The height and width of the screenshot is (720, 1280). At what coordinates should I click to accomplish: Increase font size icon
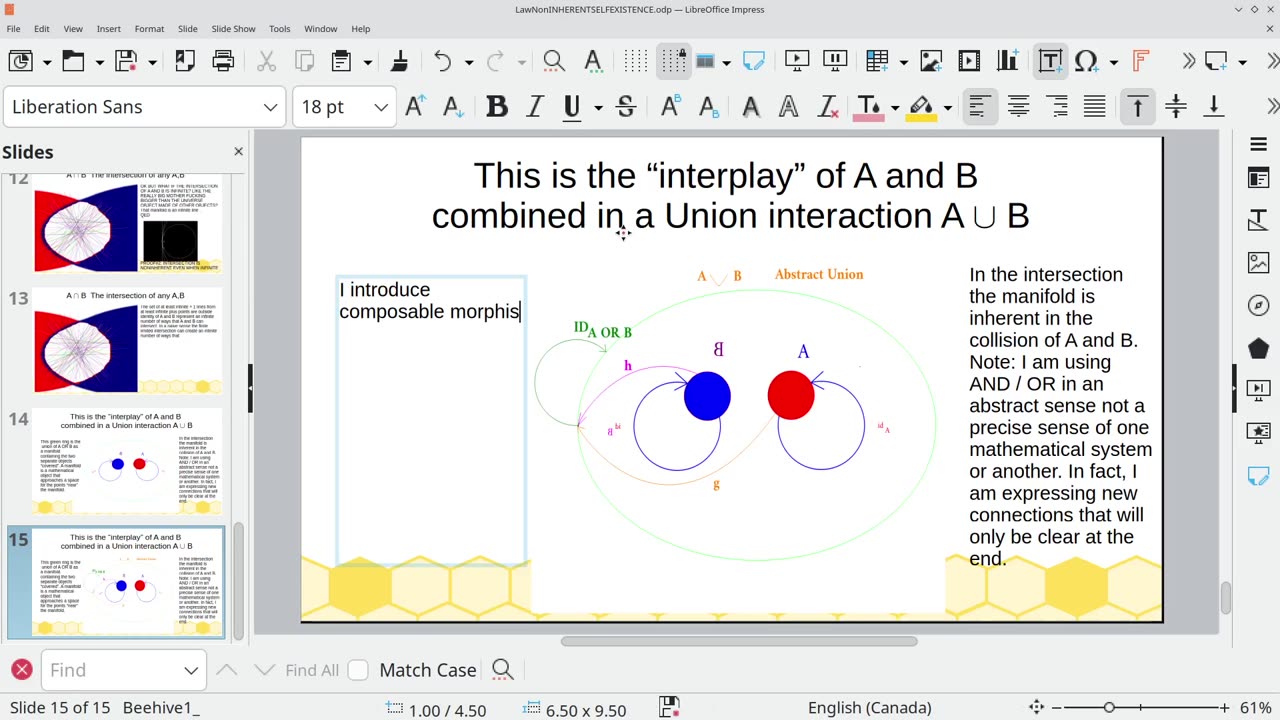click(x=415, y=106)
